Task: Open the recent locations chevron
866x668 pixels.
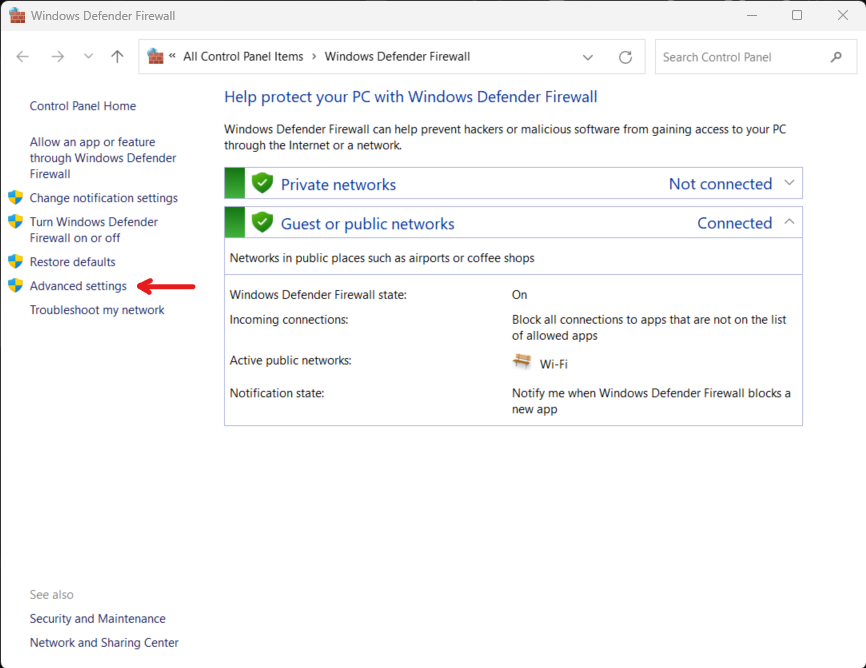Action: pos(88,56)
